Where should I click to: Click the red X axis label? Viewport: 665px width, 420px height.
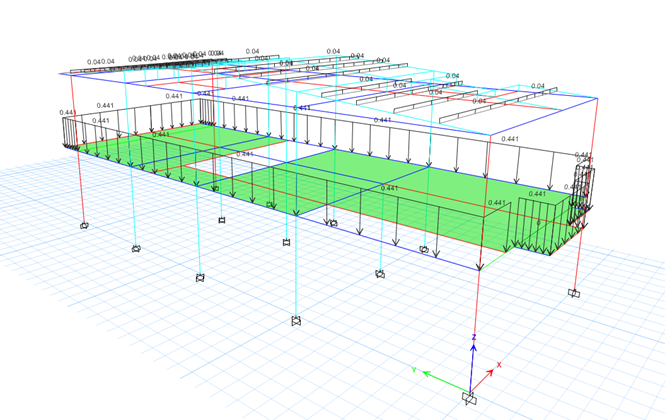(499, 365)
